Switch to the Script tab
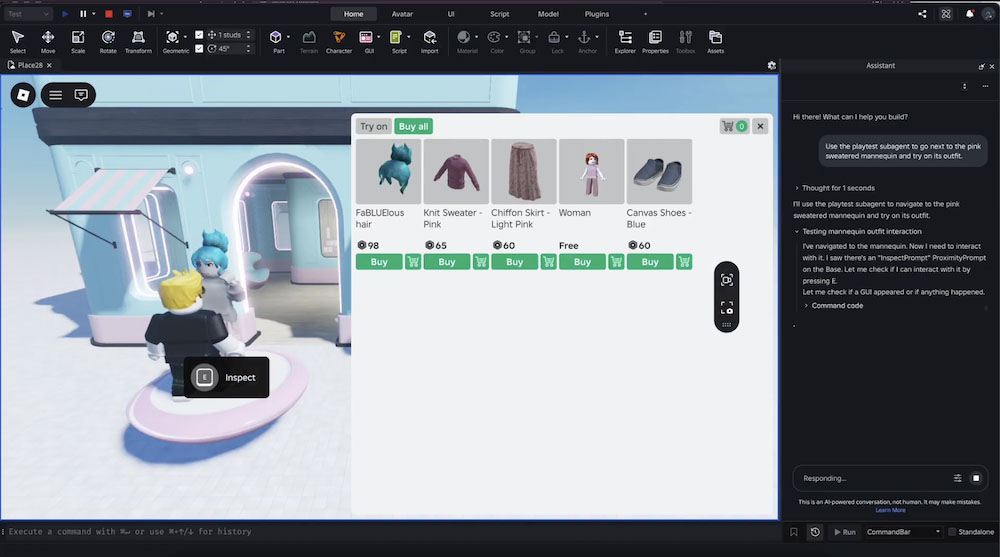Screen dimensions: 1000x557 pyautogui.click(x=499, y=14)
